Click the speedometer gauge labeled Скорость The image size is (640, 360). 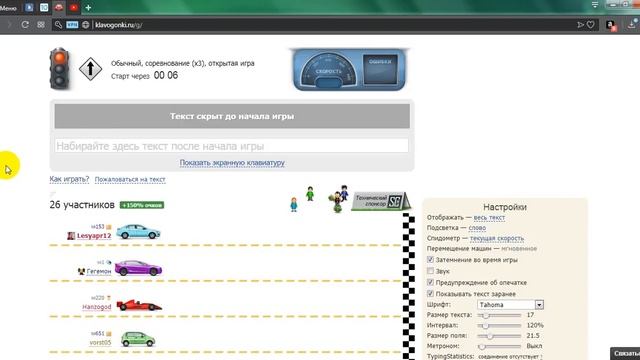(328, 70)
